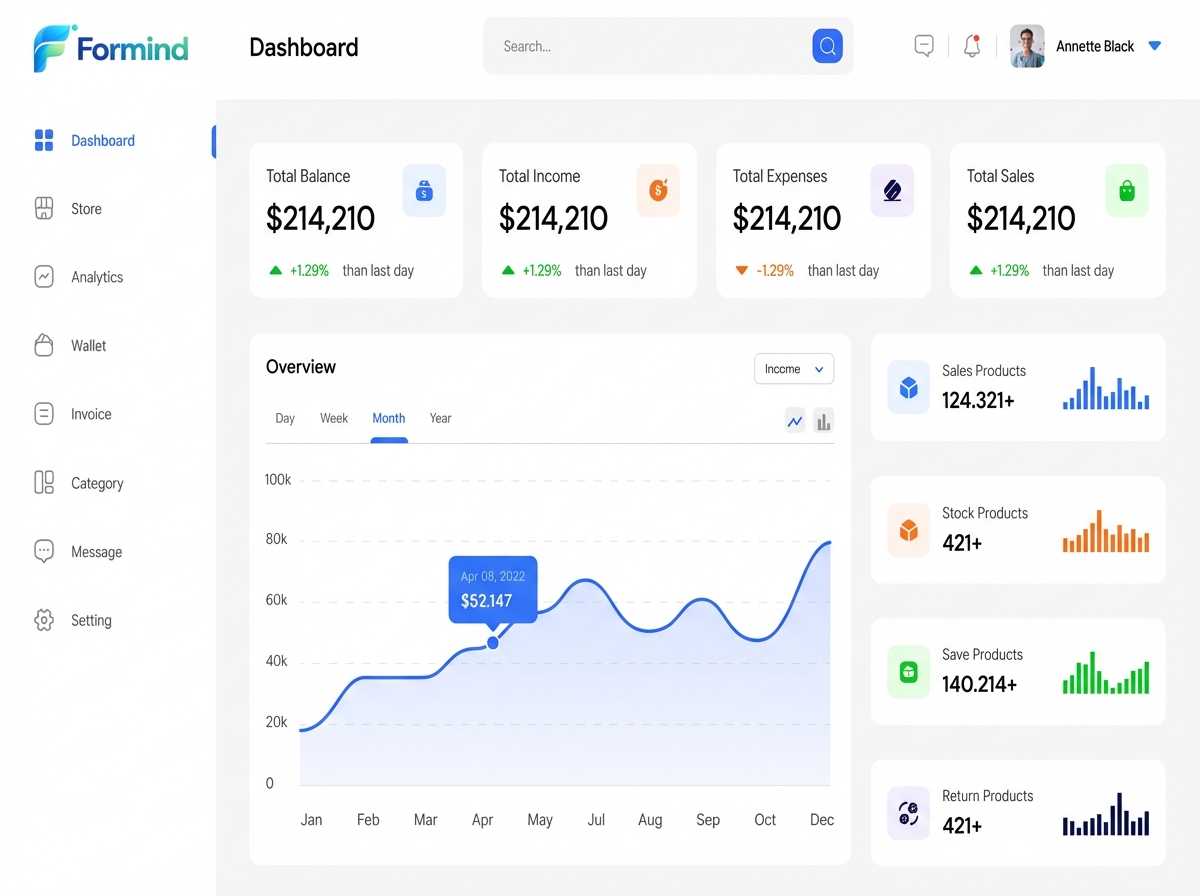The image size is (1200, 896).
Task: Click the Store sidebar icon
Action: pos(44,209)
